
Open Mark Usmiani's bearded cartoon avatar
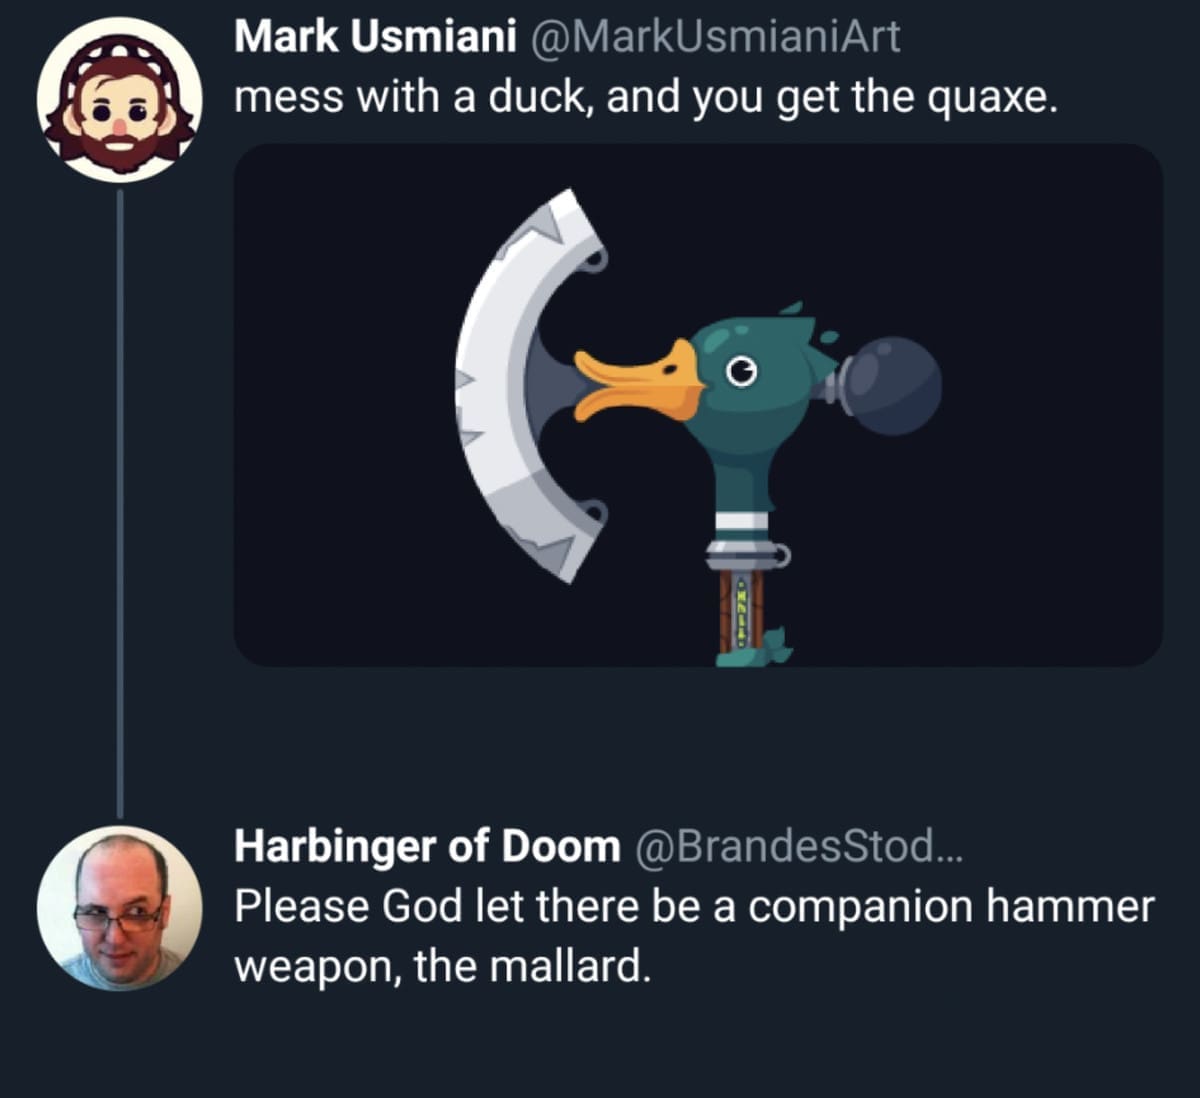tap(119, 100)
